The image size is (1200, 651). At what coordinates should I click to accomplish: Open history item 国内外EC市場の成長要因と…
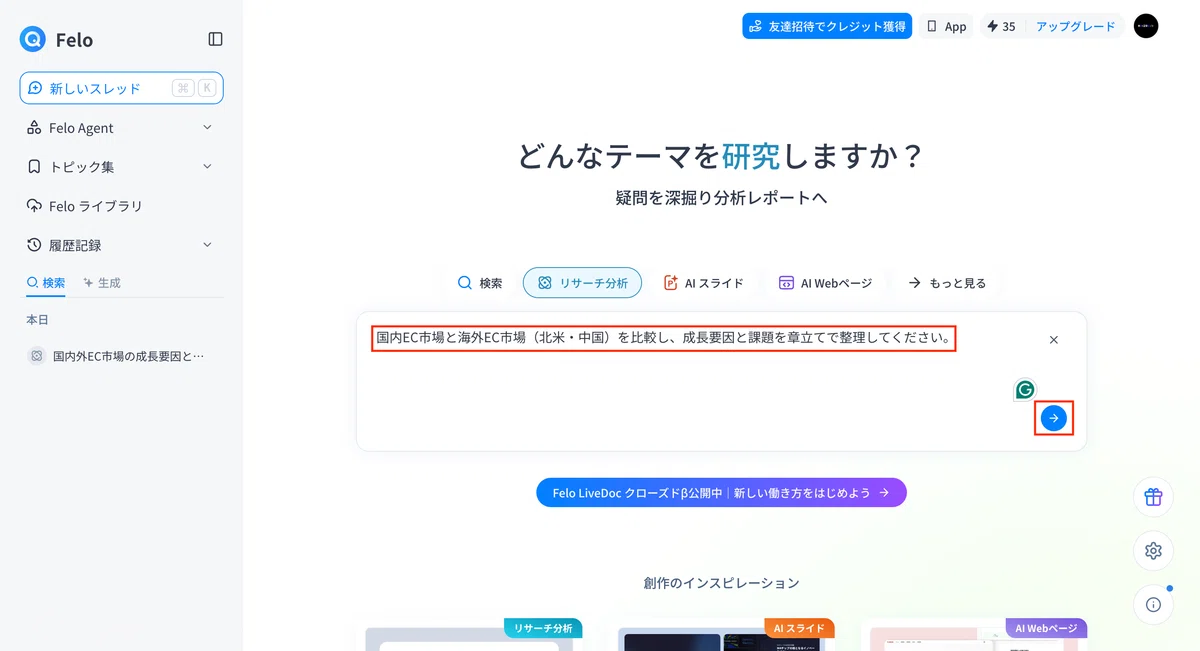pyautogui.click(x=121, y=356)
